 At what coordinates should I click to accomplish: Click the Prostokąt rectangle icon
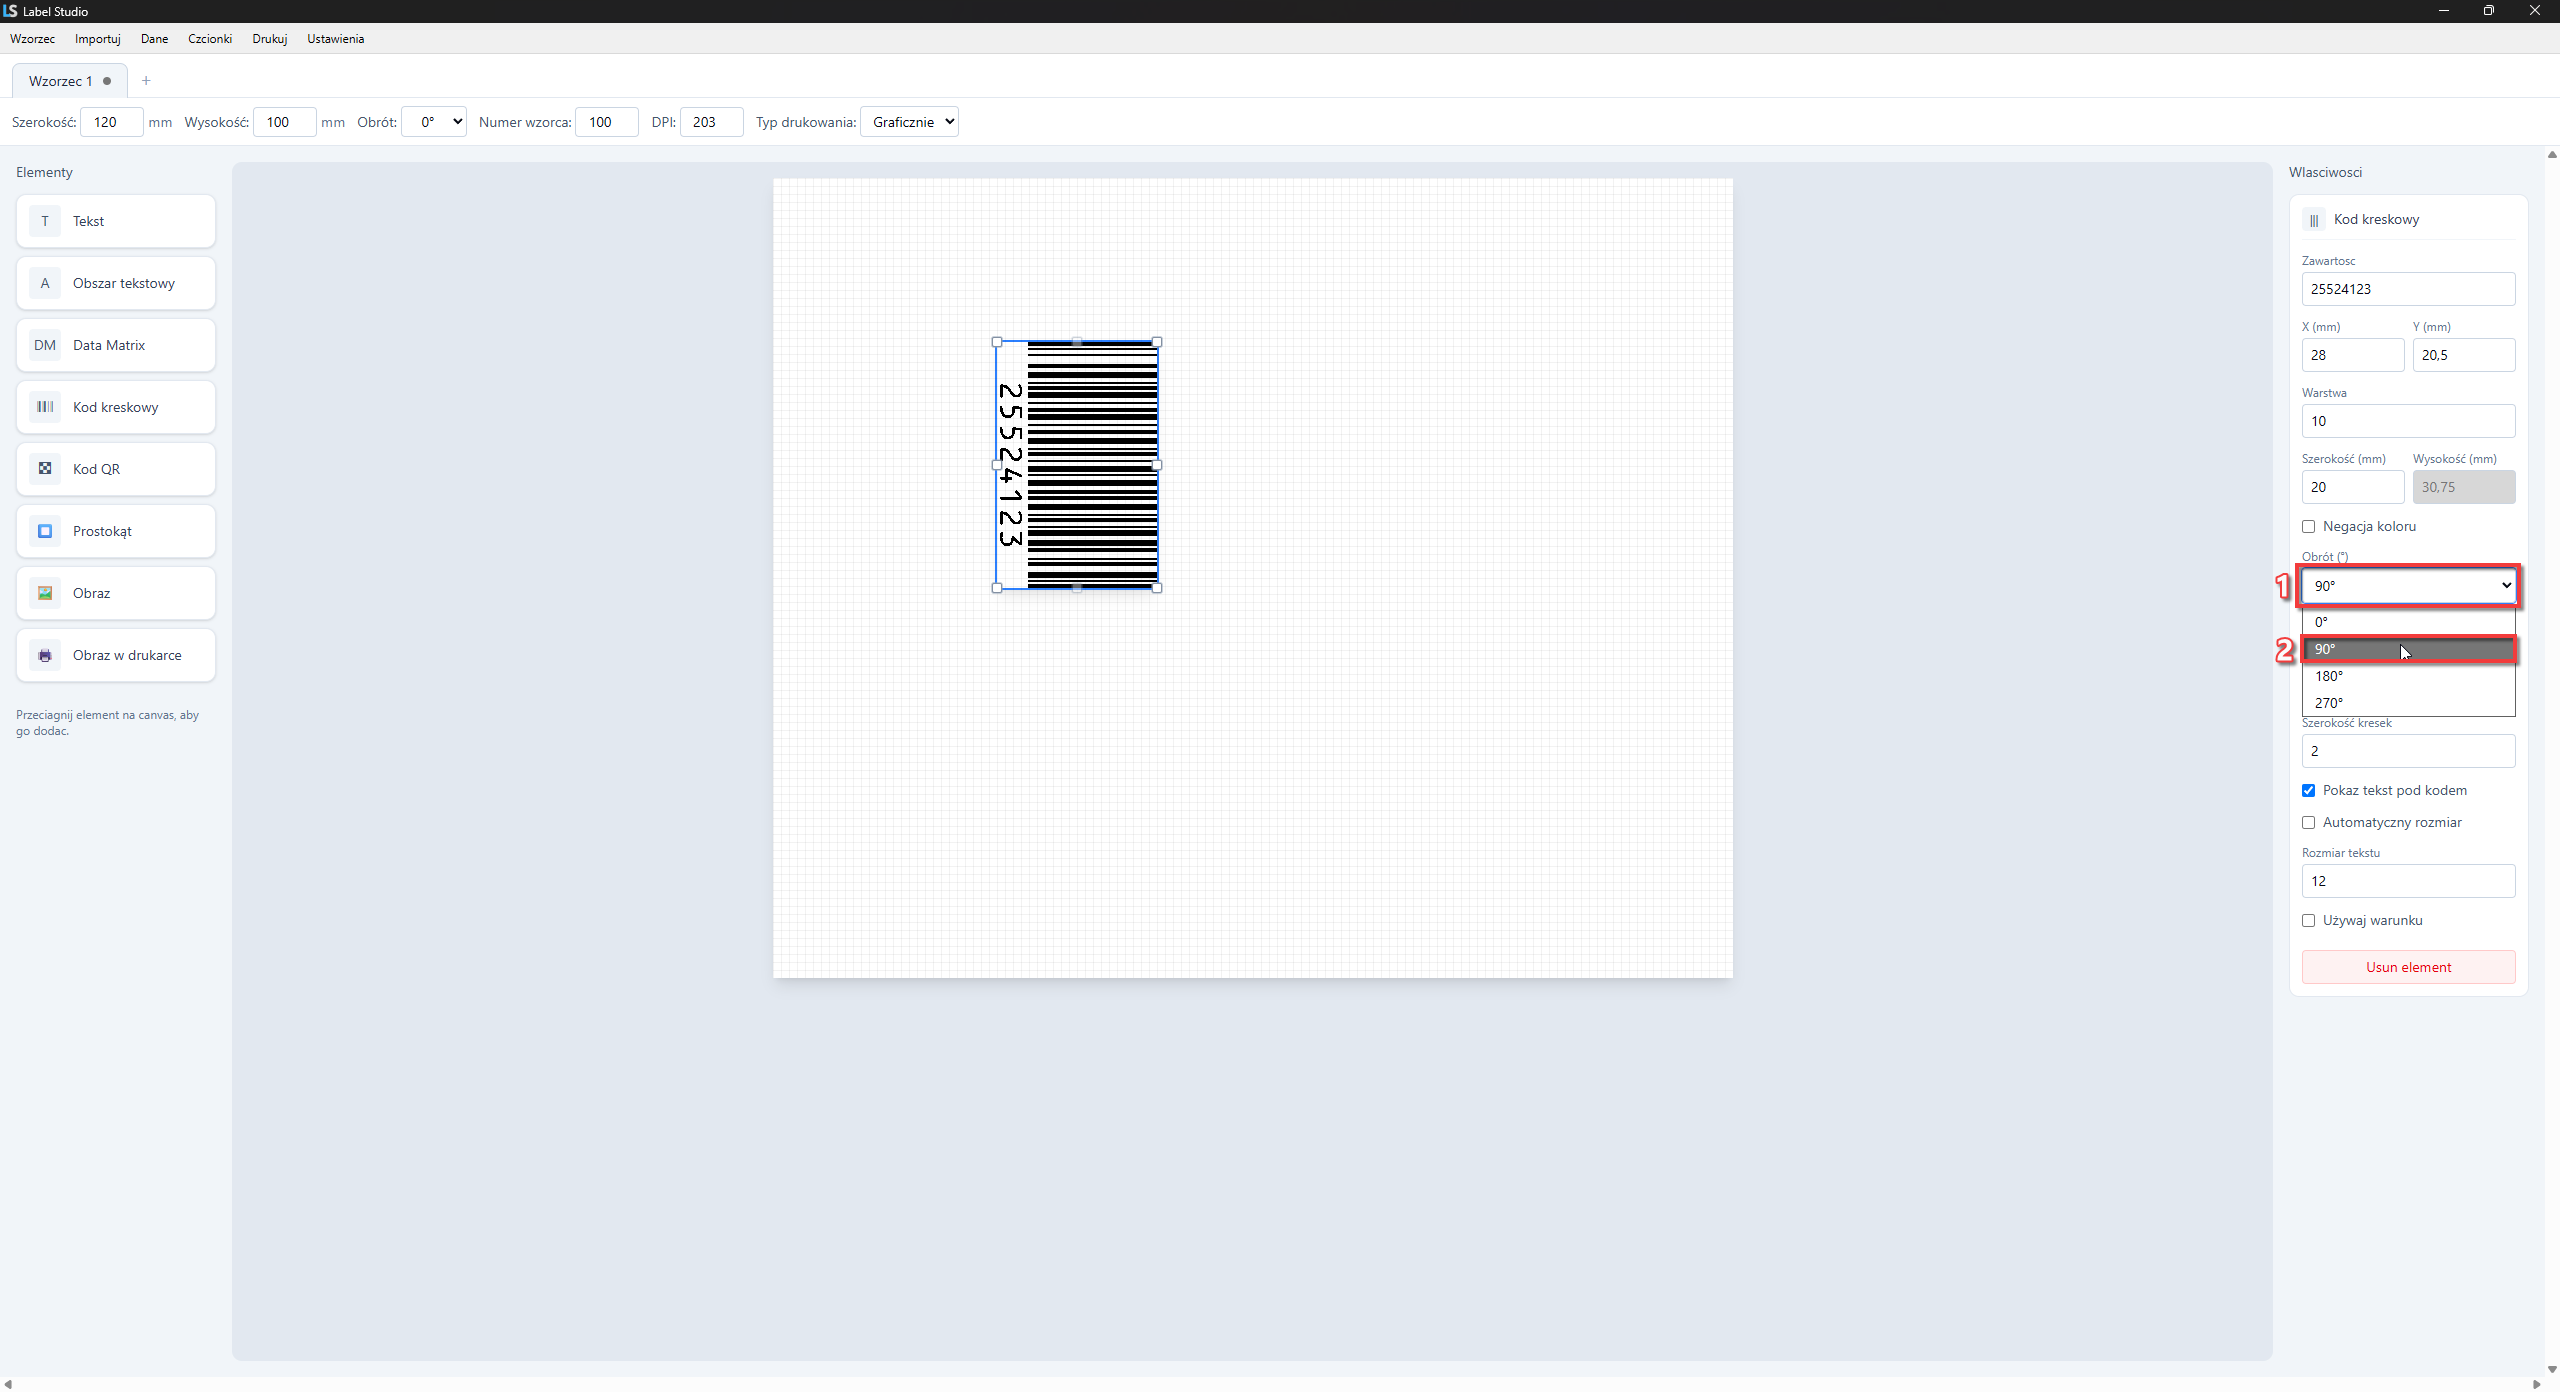pos(45,531)
